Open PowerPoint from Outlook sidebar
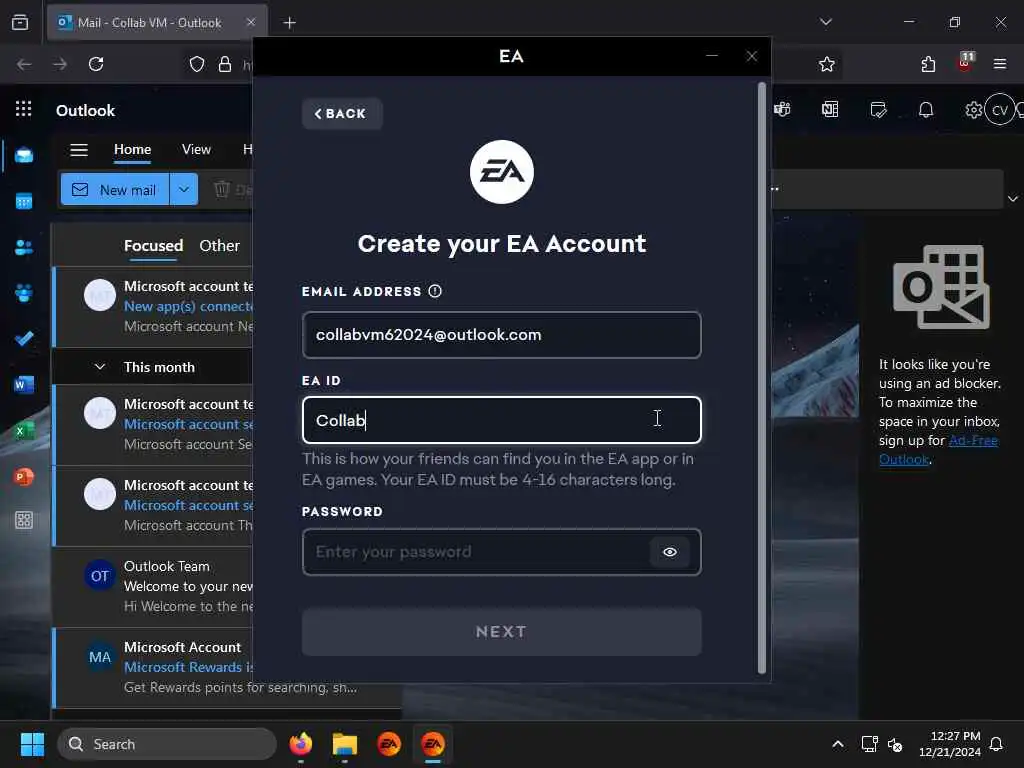Screen dimensions: 1024x768 point(24,477)
